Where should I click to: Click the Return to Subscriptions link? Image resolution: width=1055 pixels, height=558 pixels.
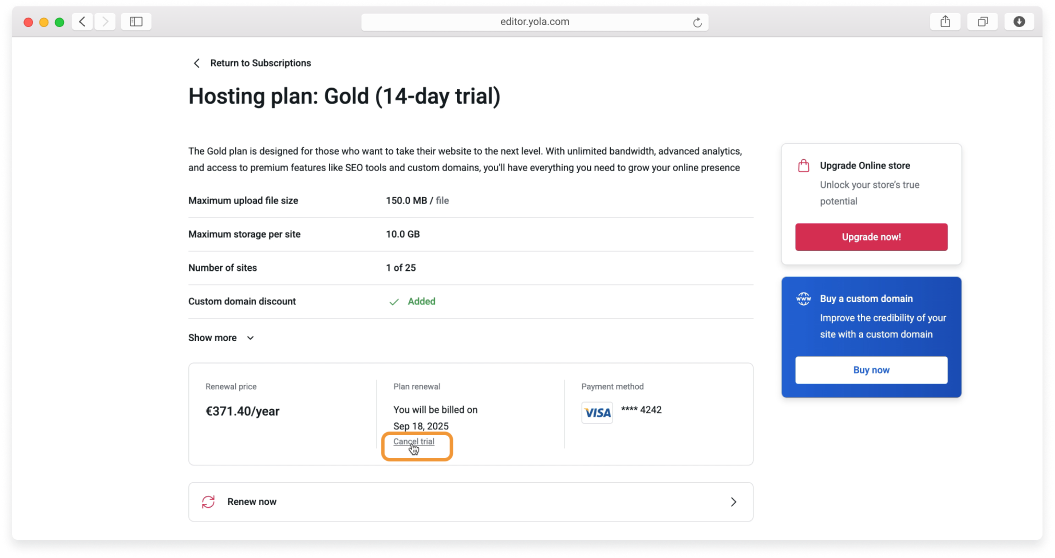[260, 63]
